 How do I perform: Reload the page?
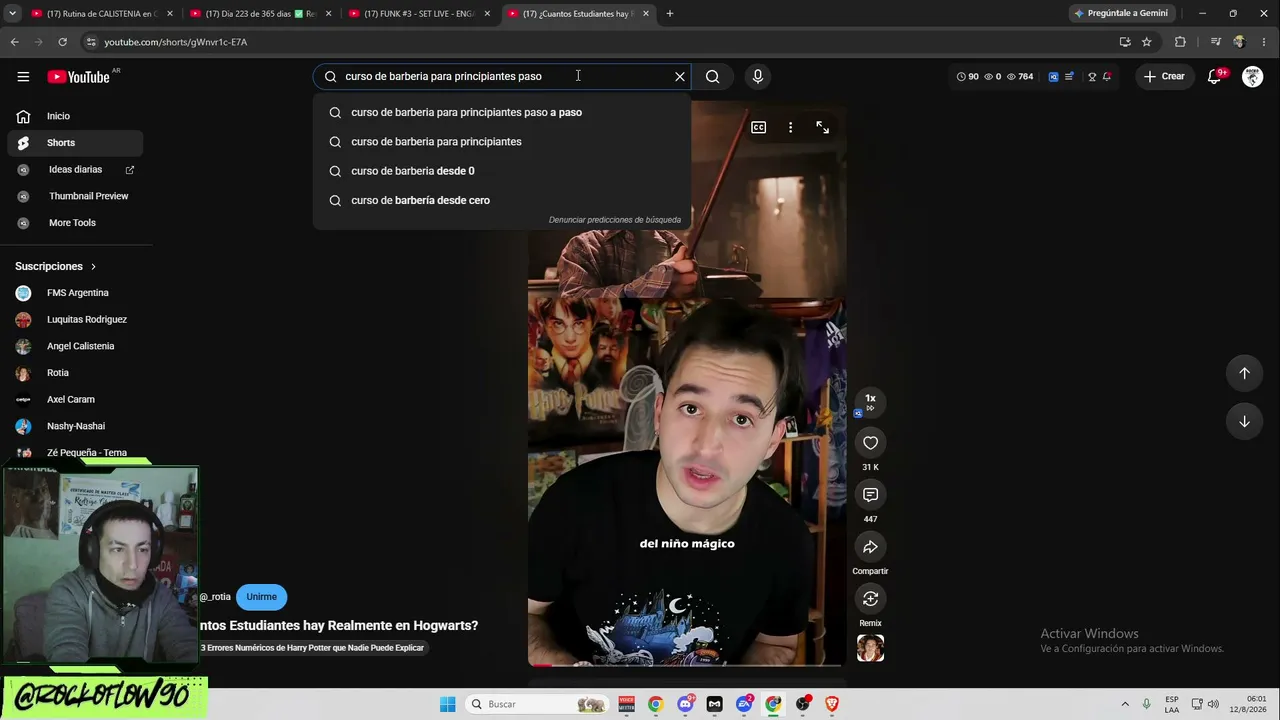(x=62, y=42)
